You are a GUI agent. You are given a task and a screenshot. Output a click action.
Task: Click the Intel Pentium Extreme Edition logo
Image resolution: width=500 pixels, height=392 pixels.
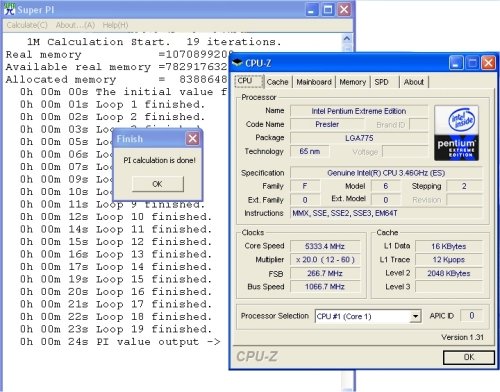click(456, 133)
